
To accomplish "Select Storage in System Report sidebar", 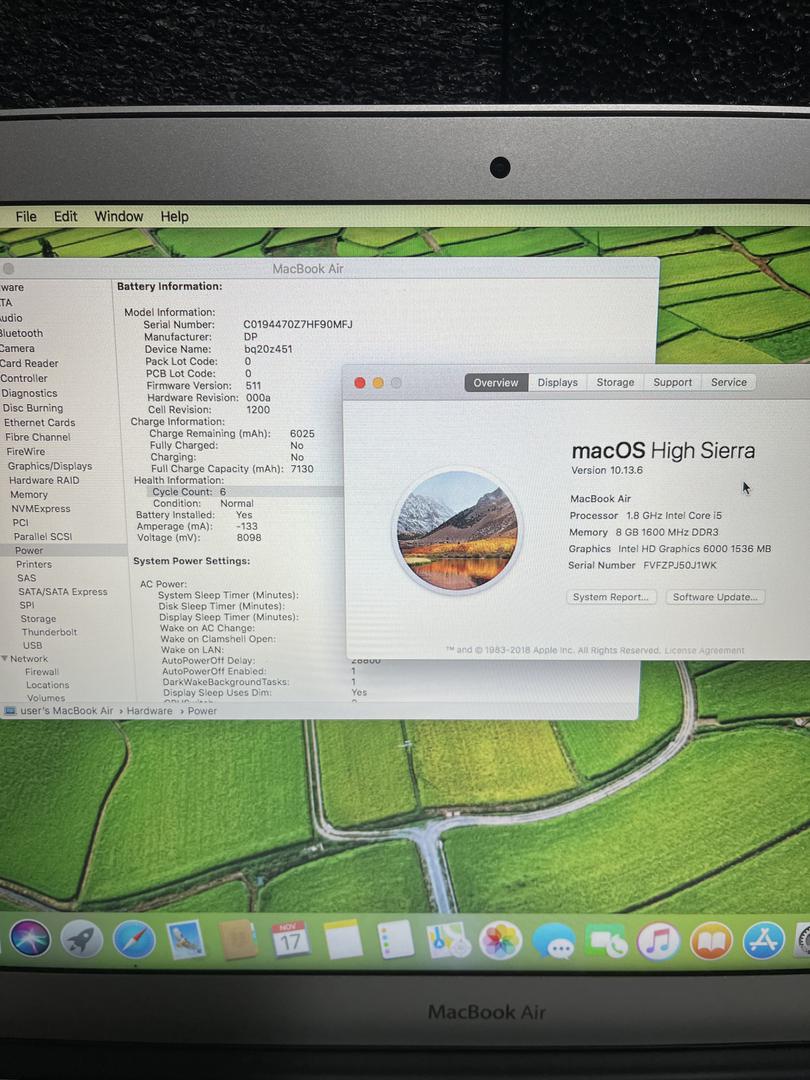I will point(38,619).
